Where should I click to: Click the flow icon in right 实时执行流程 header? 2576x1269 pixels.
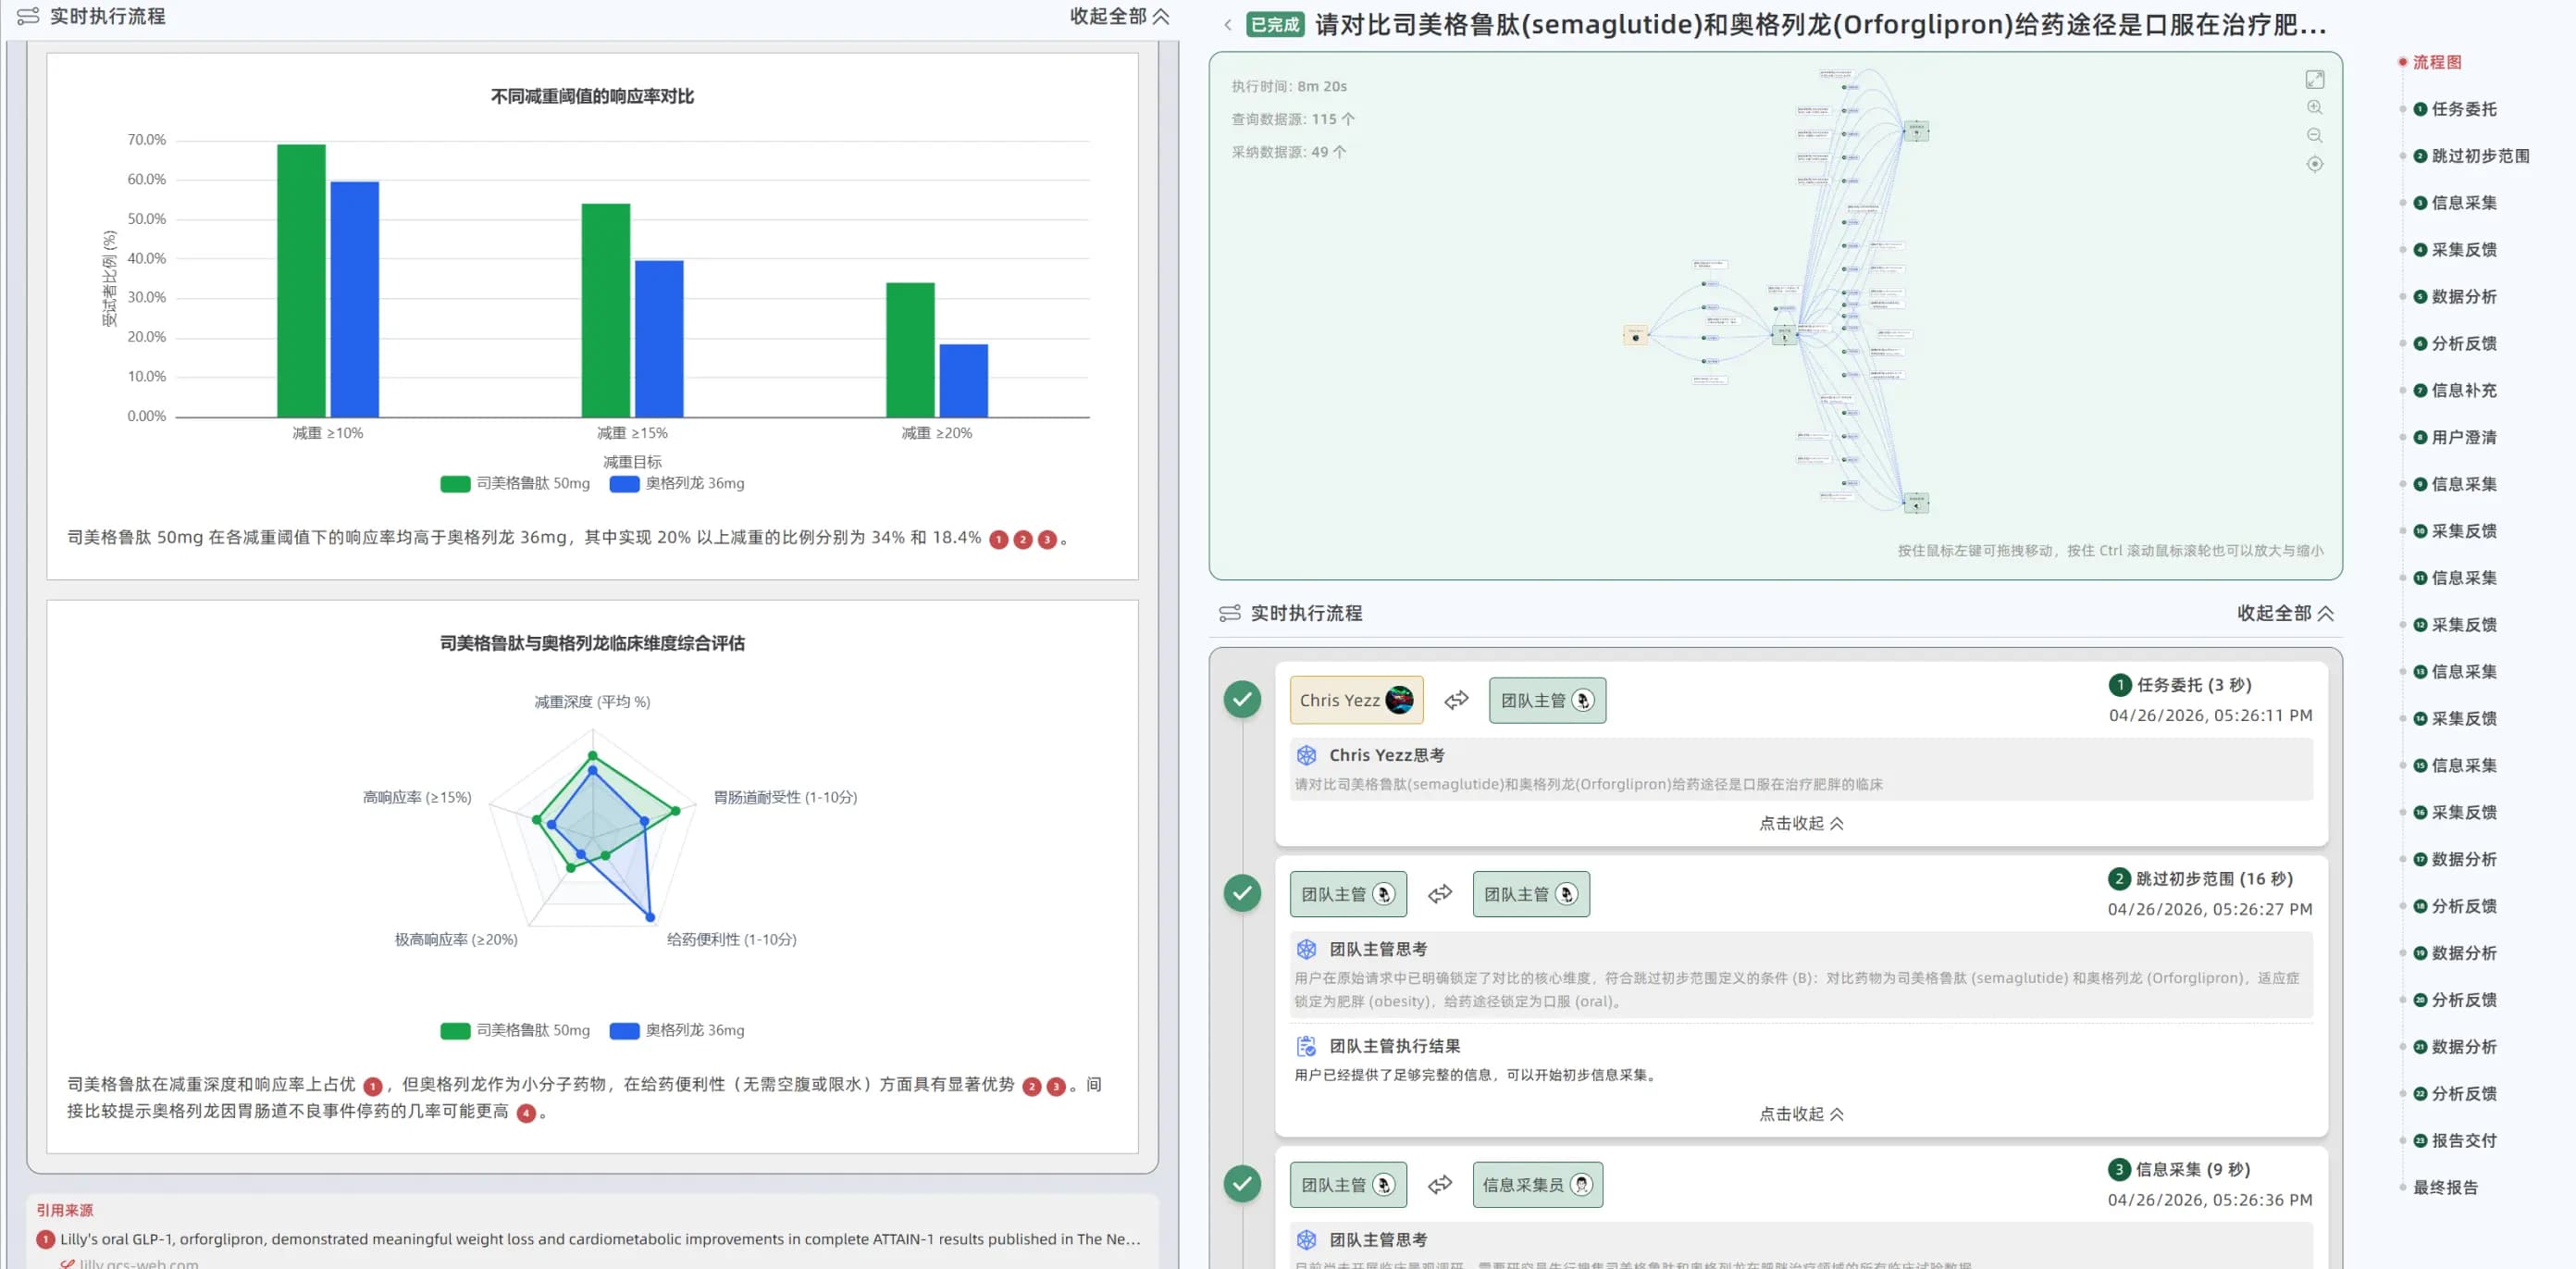1230,613
